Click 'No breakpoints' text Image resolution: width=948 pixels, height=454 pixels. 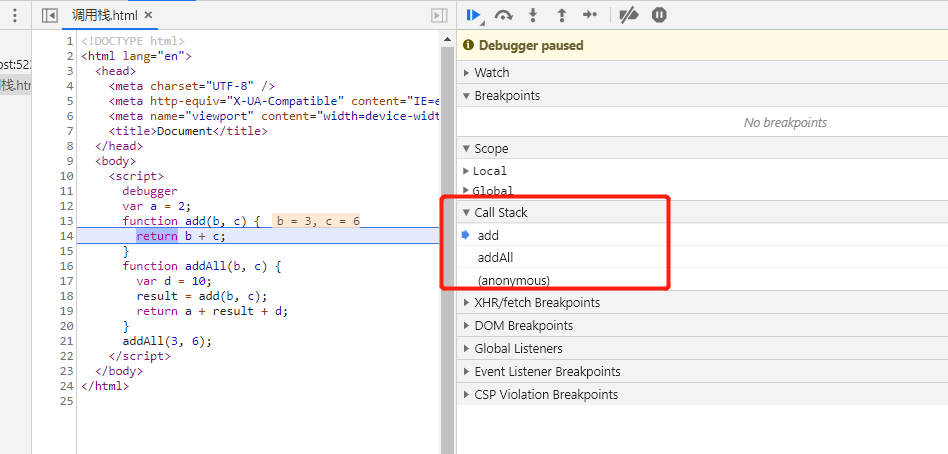[x=785, y=123]
